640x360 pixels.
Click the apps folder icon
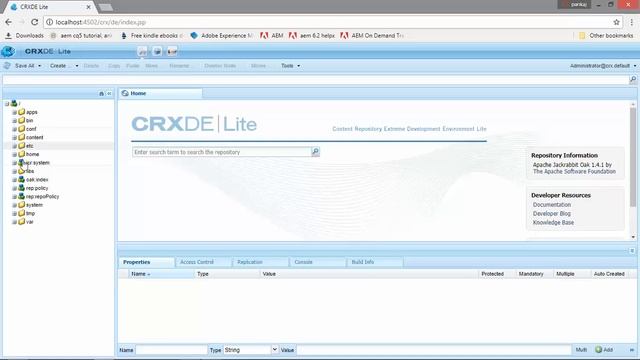(x=22, y=112)
